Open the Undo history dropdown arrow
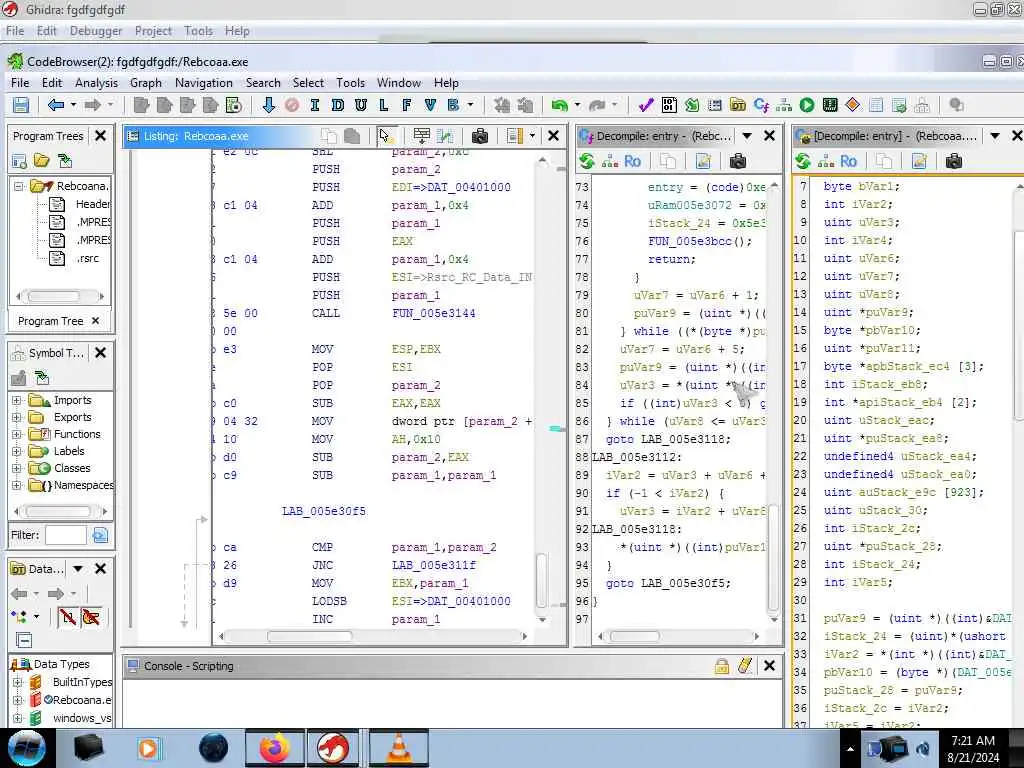 point(577,104)
